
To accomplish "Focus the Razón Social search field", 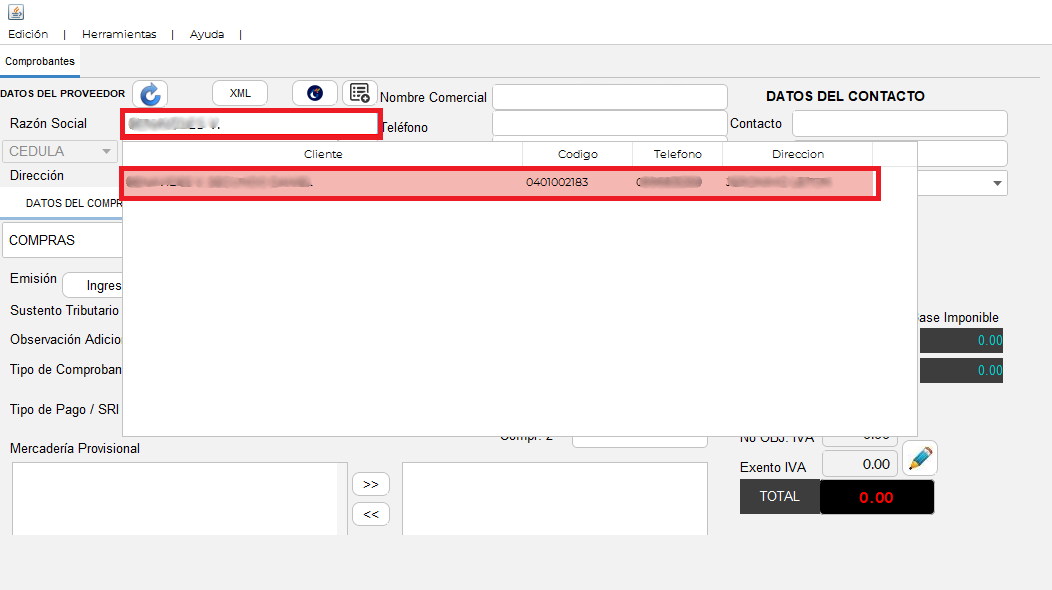I will click(x=252, y=124).
